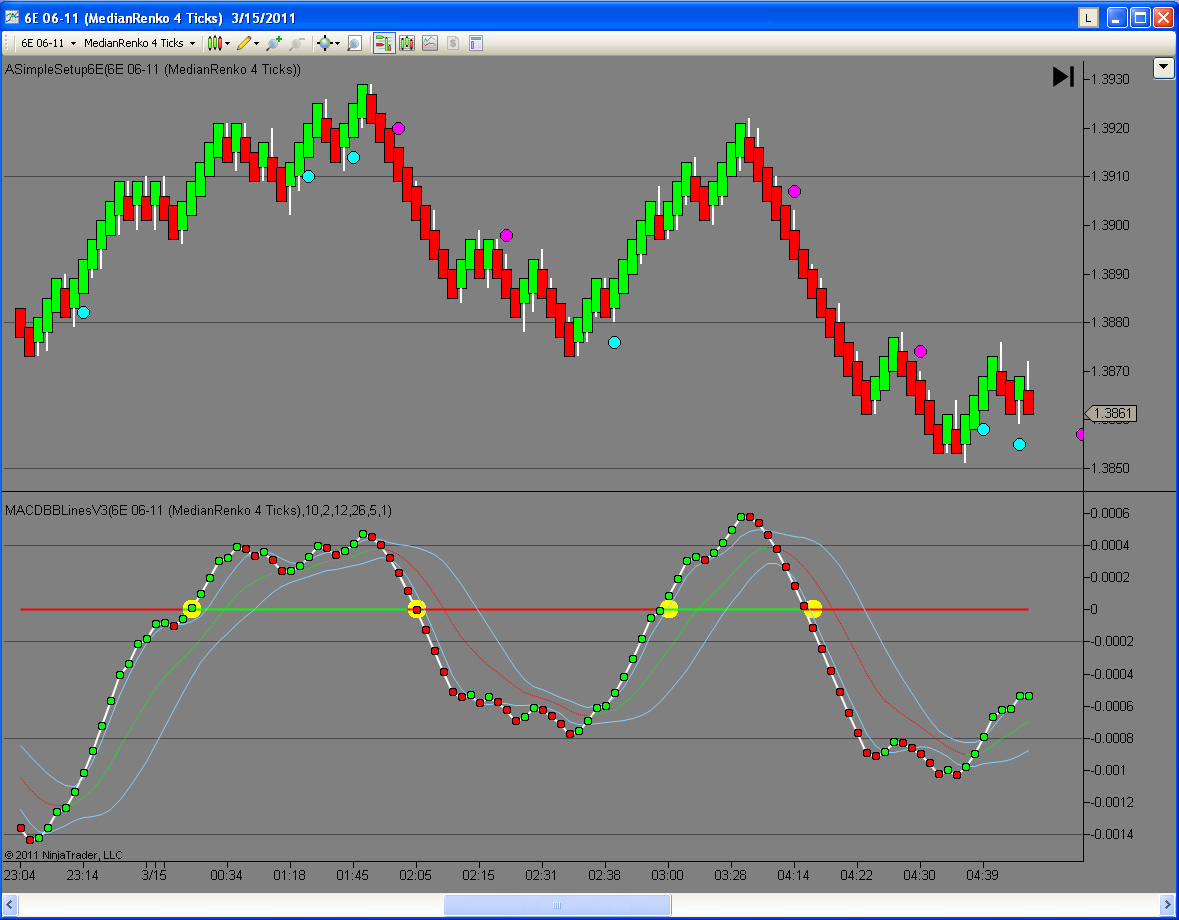
Task: Open the chart properties icon
Action: click(x=475, y=44)
